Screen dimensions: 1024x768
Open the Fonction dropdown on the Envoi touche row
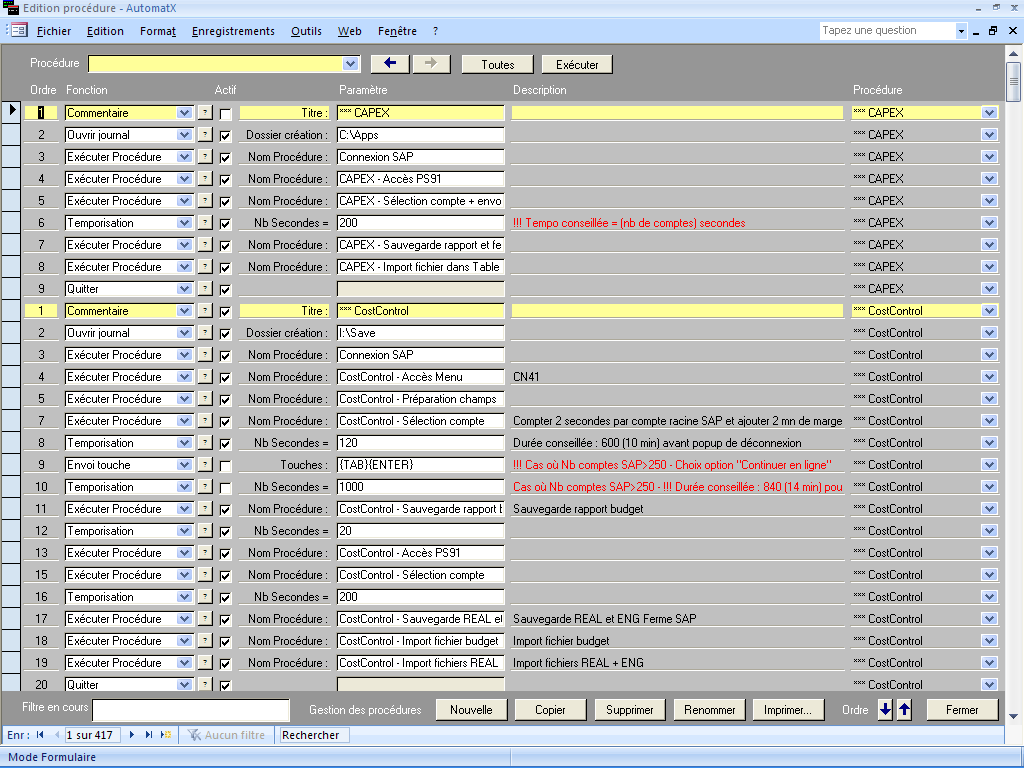(x=184, y=464)
